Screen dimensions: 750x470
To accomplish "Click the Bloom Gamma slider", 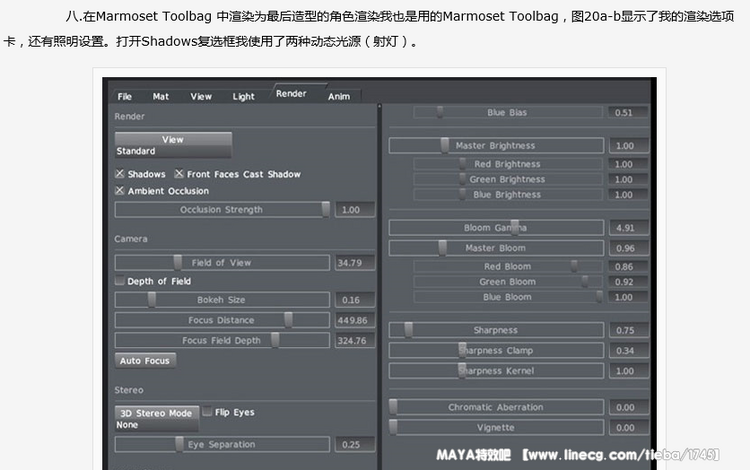I will (495, 228).
